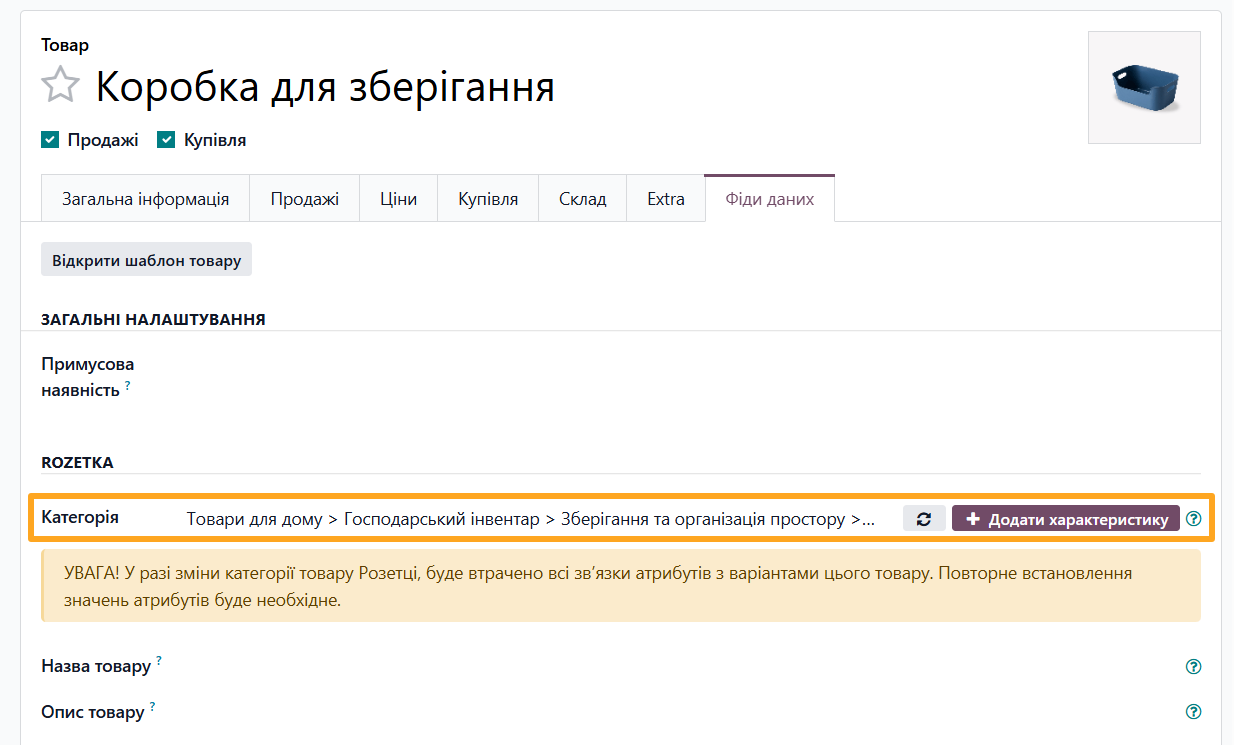Click Додати характеристику button
1234x745 pixels.
tap(1066, 519)
